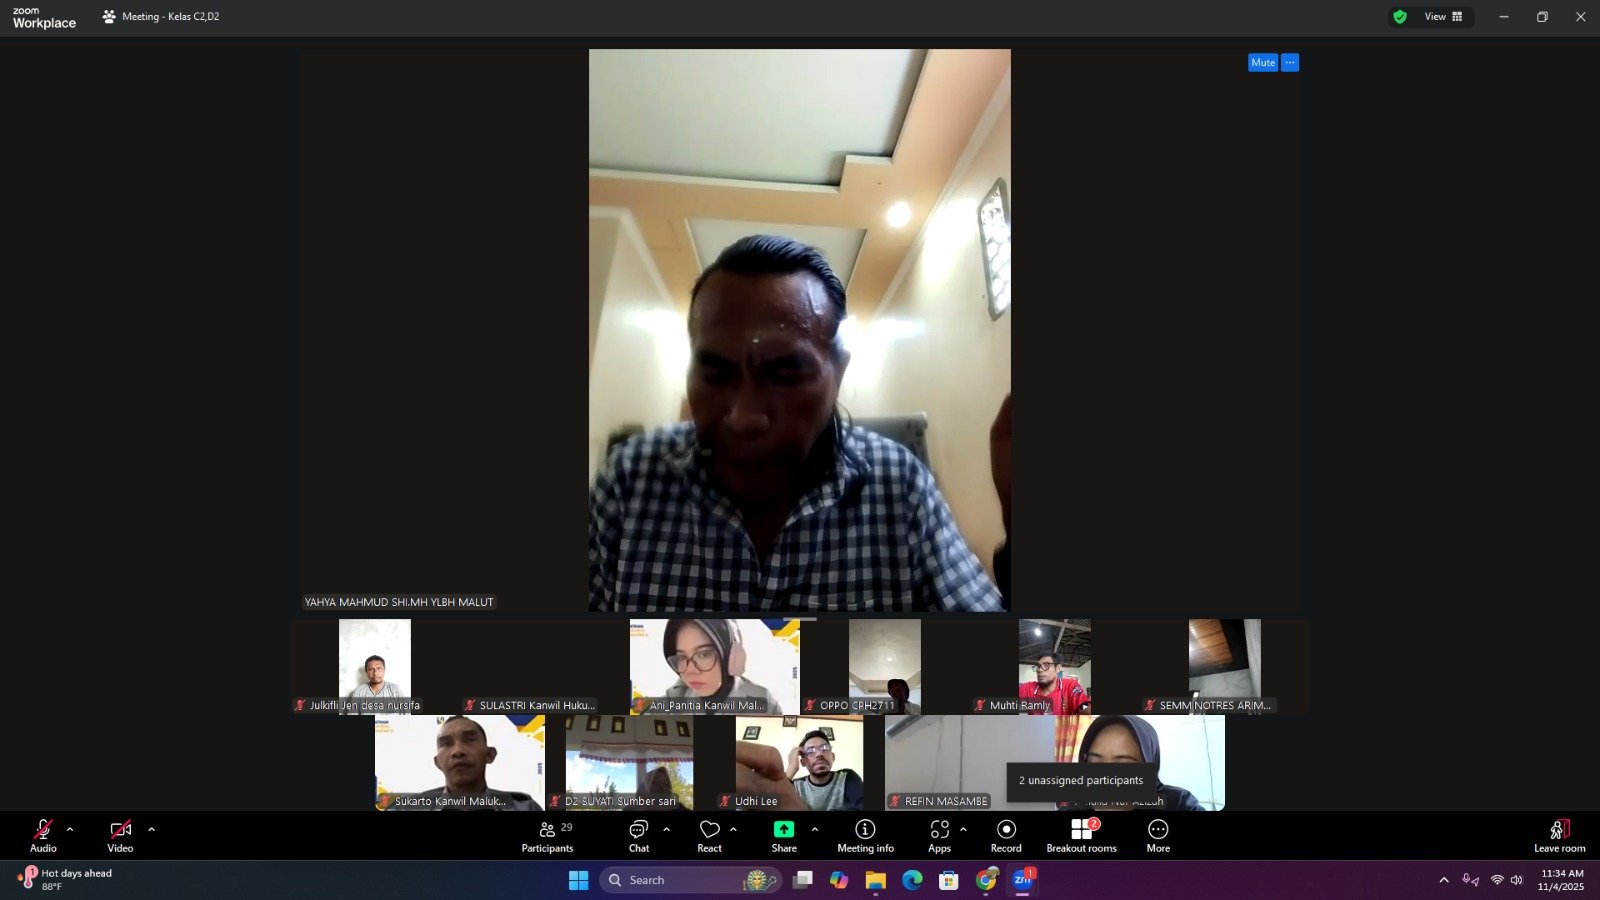
Task: Select Sukarto Kanwil Maluk video thumbnail
Action: (x=460, y=762)
